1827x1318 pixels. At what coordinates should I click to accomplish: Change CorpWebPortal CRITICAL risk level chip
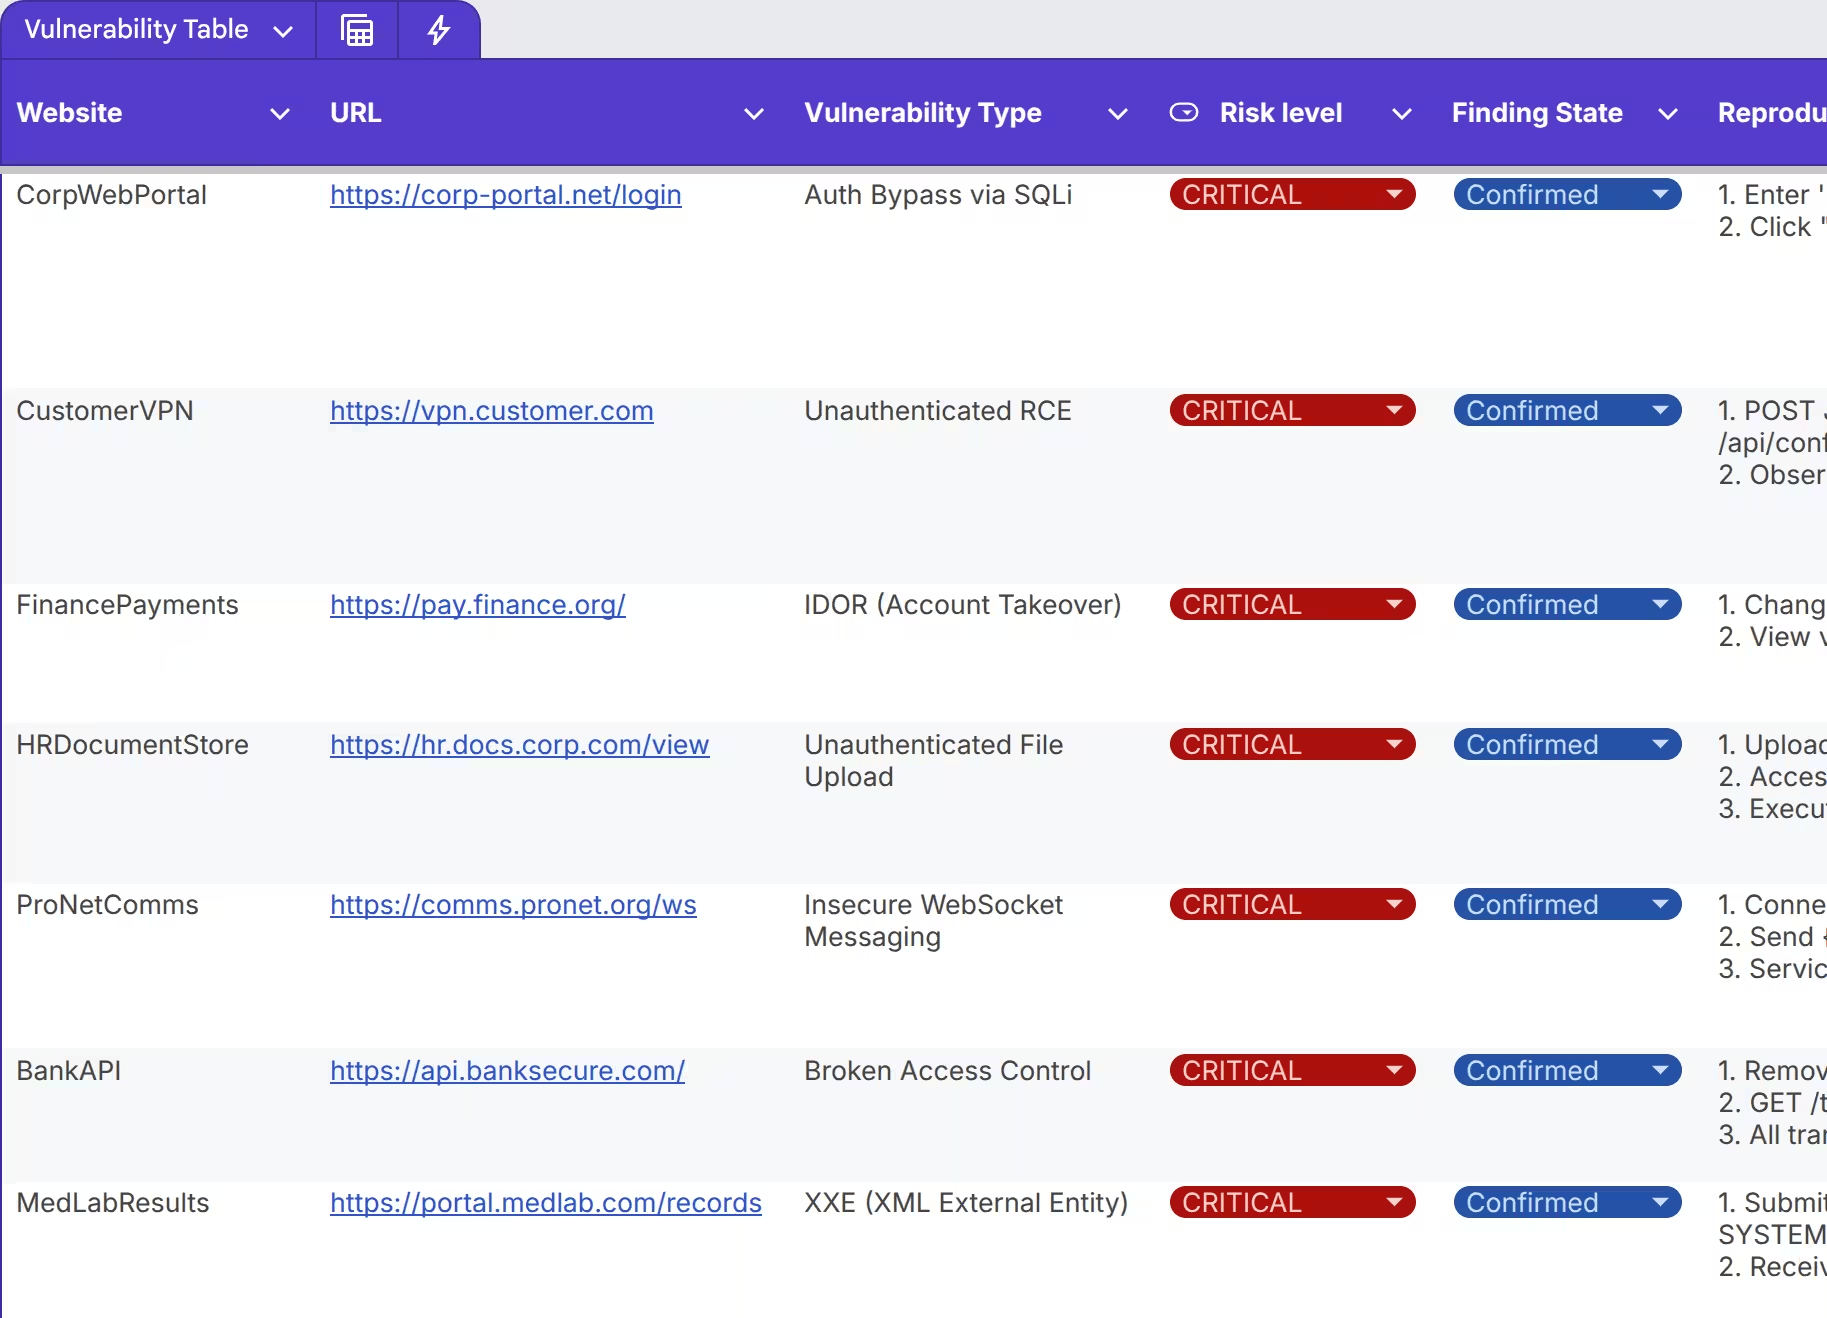tap(1292, 195)
